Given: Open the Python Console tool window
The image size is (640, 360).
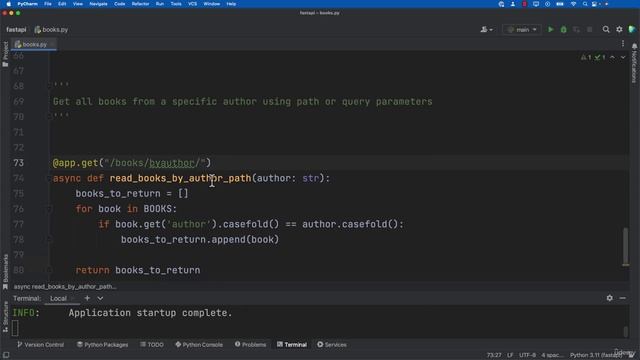Looking at the screenshot, I should 199,344.
